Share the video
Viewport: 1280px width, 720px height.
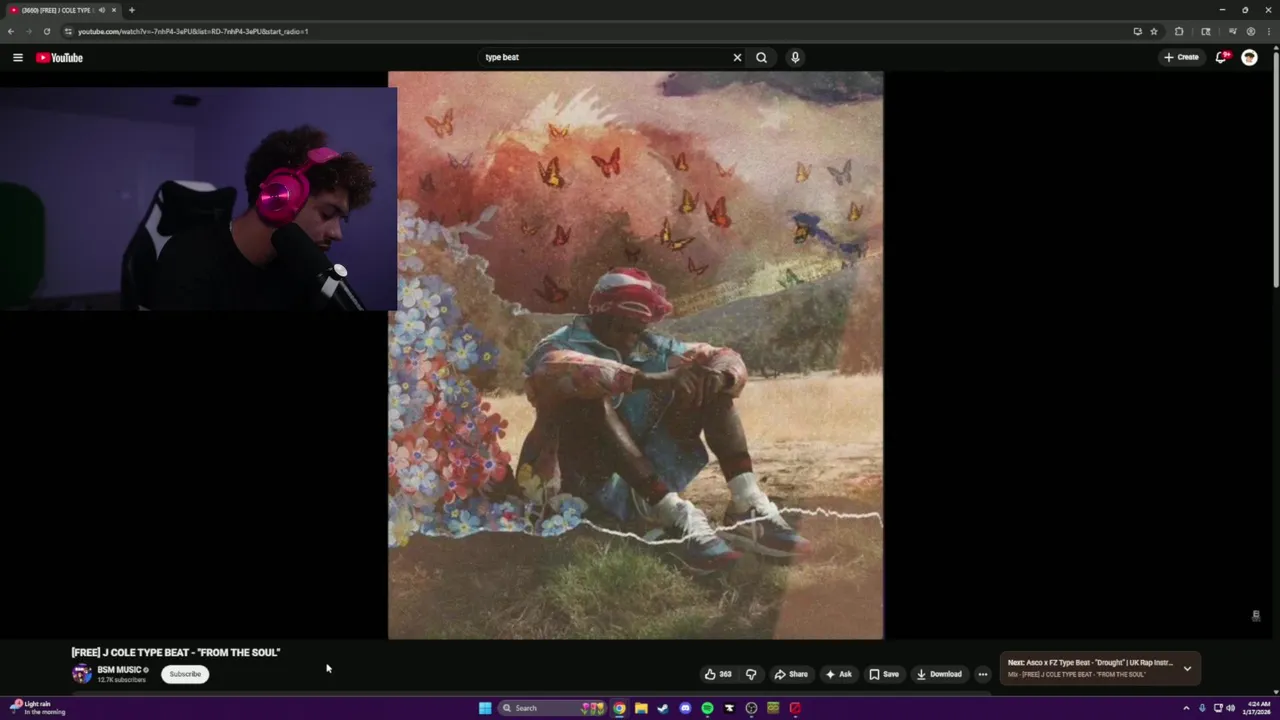pyautogui.click(x=791, y=674)
